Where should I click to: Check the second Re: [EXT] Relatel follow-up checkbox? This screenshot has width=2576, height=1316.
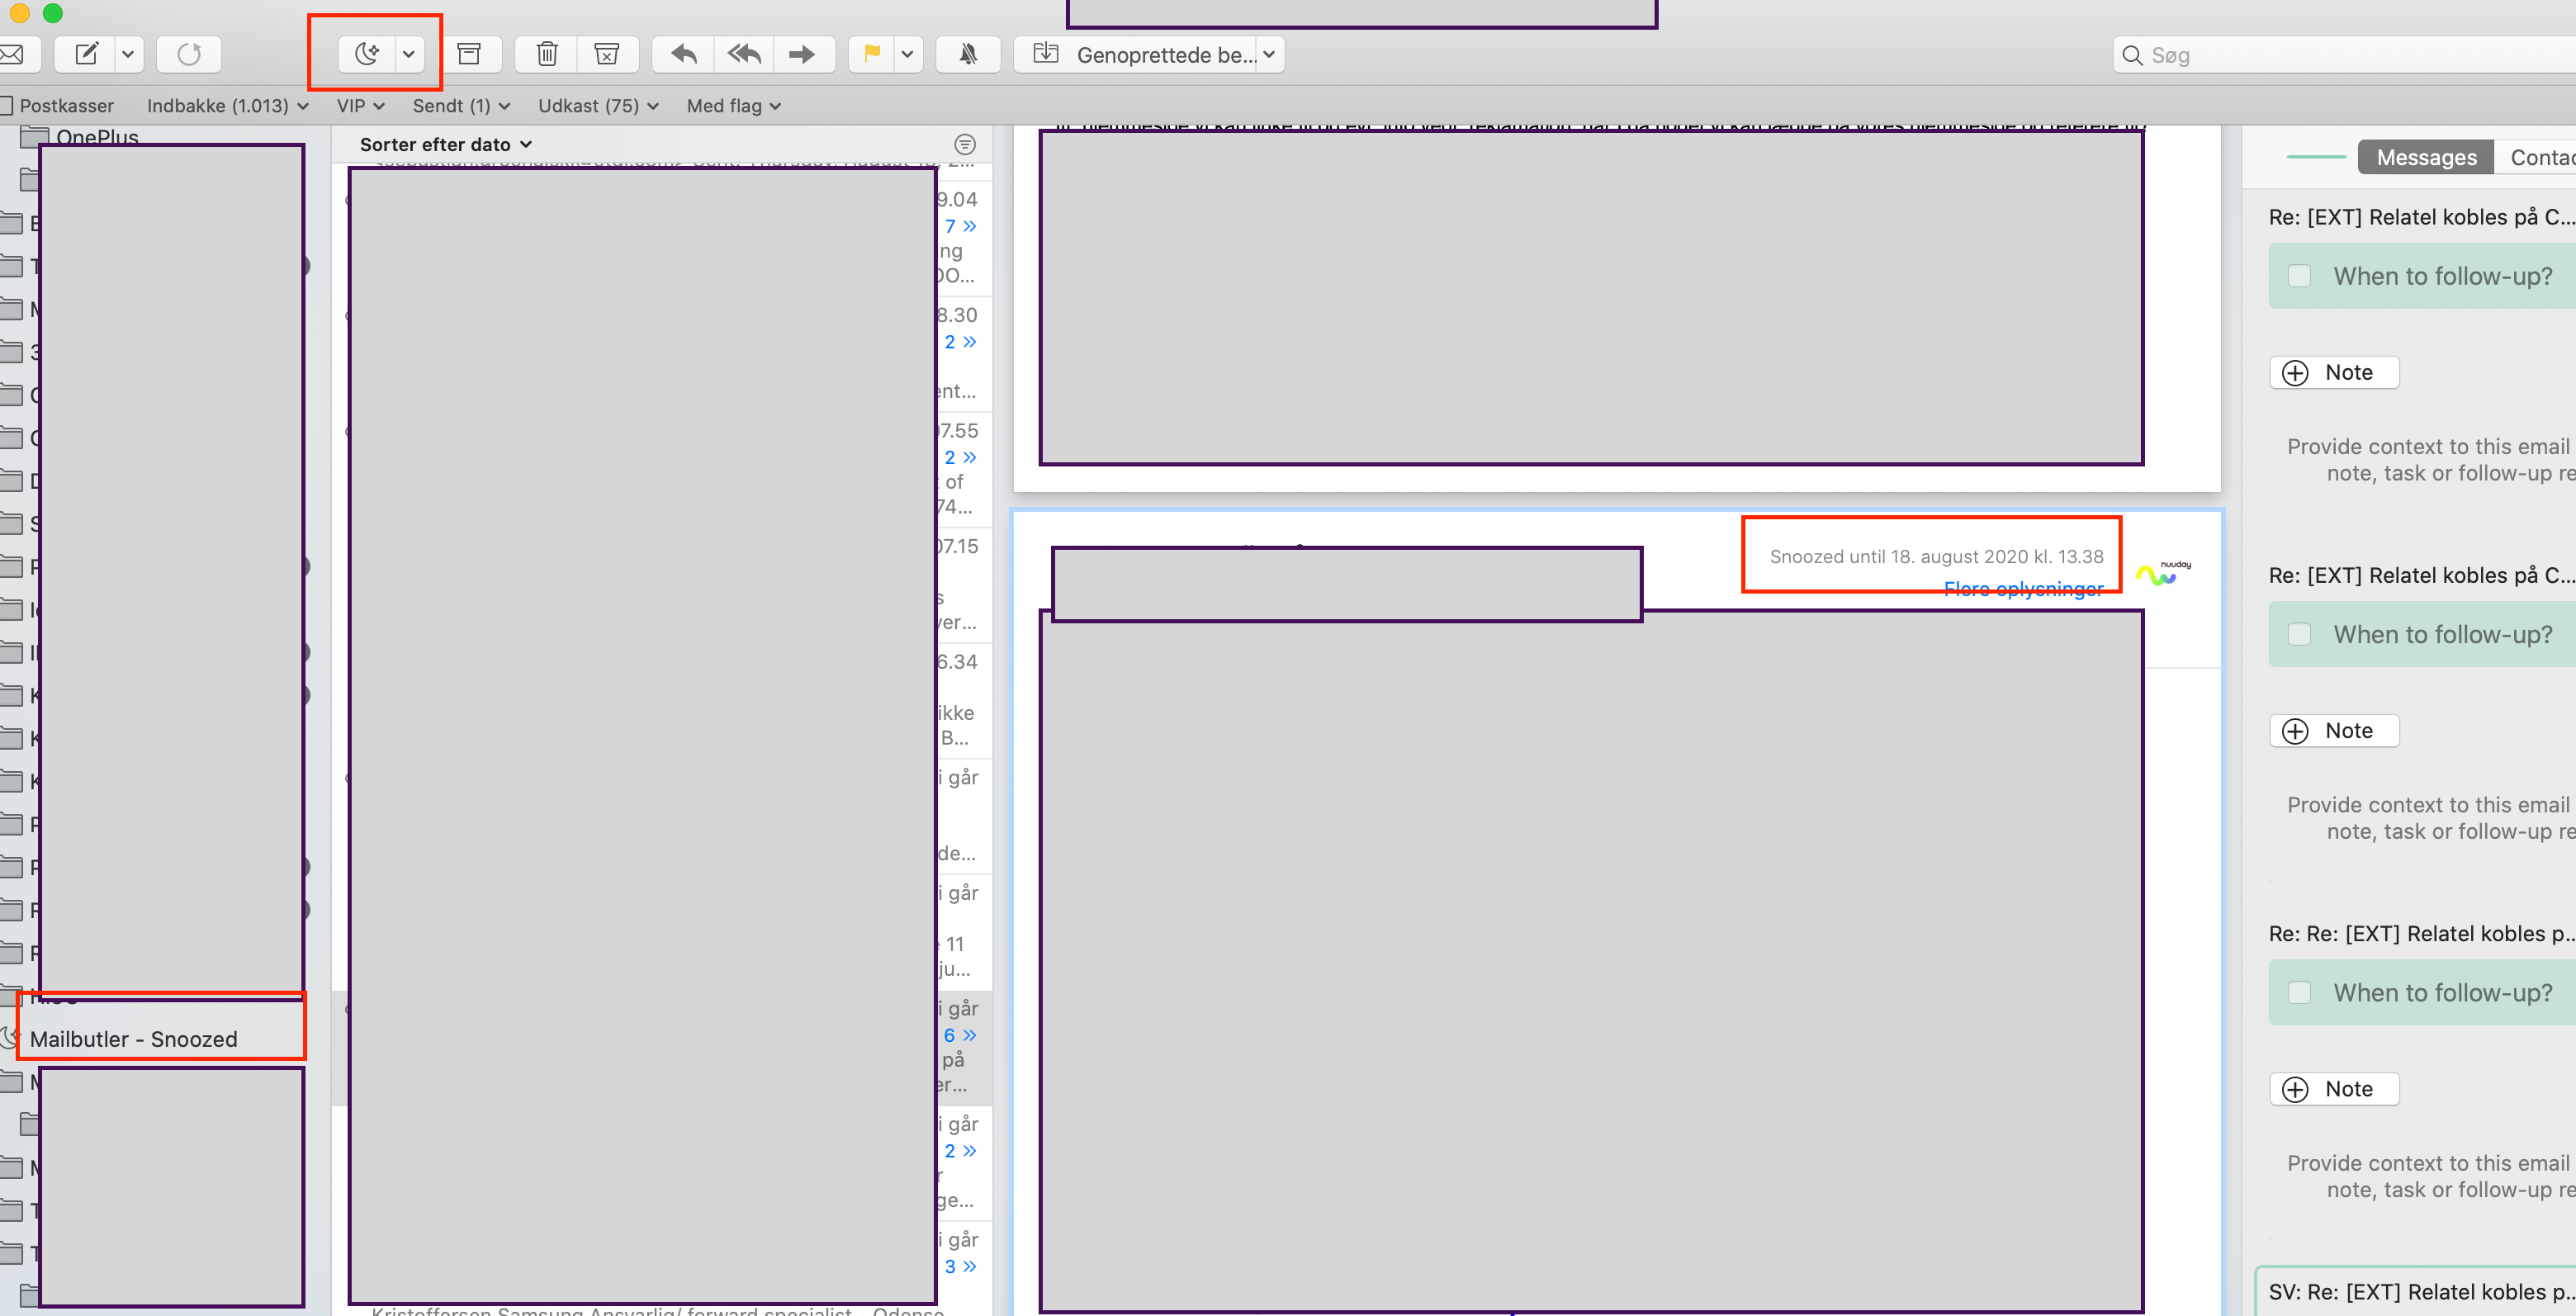coord(2299,634)
